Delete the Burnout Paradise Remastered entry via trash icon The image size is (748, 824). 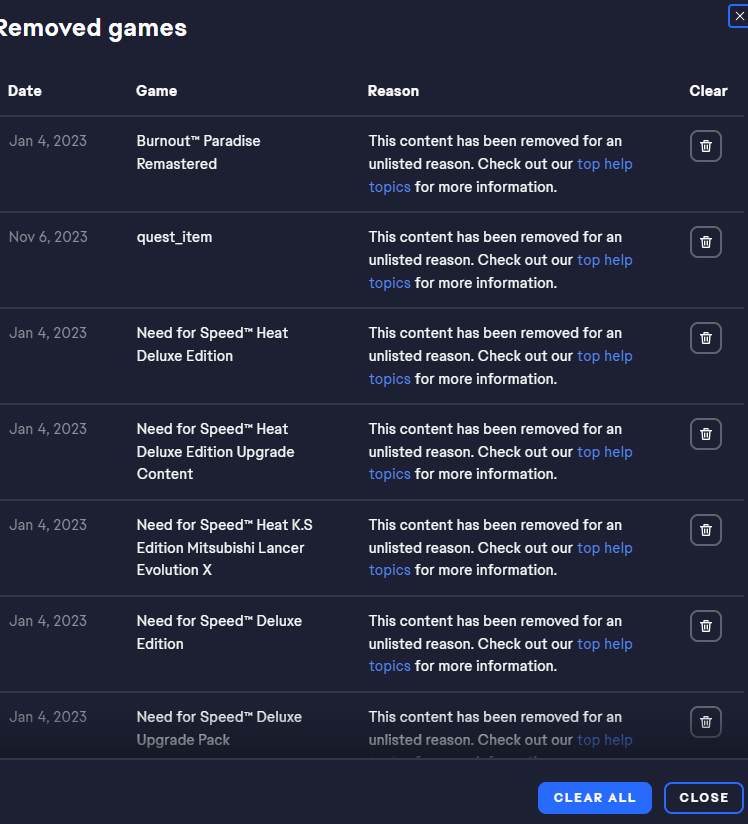coord(705,146)
